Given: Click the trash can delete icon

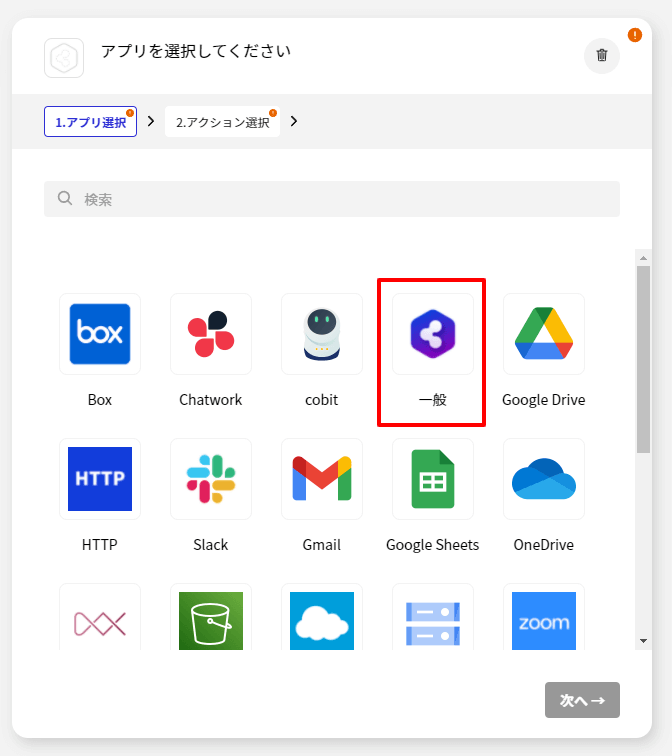Looking at the screenshot, I should [x=602, y=55].
